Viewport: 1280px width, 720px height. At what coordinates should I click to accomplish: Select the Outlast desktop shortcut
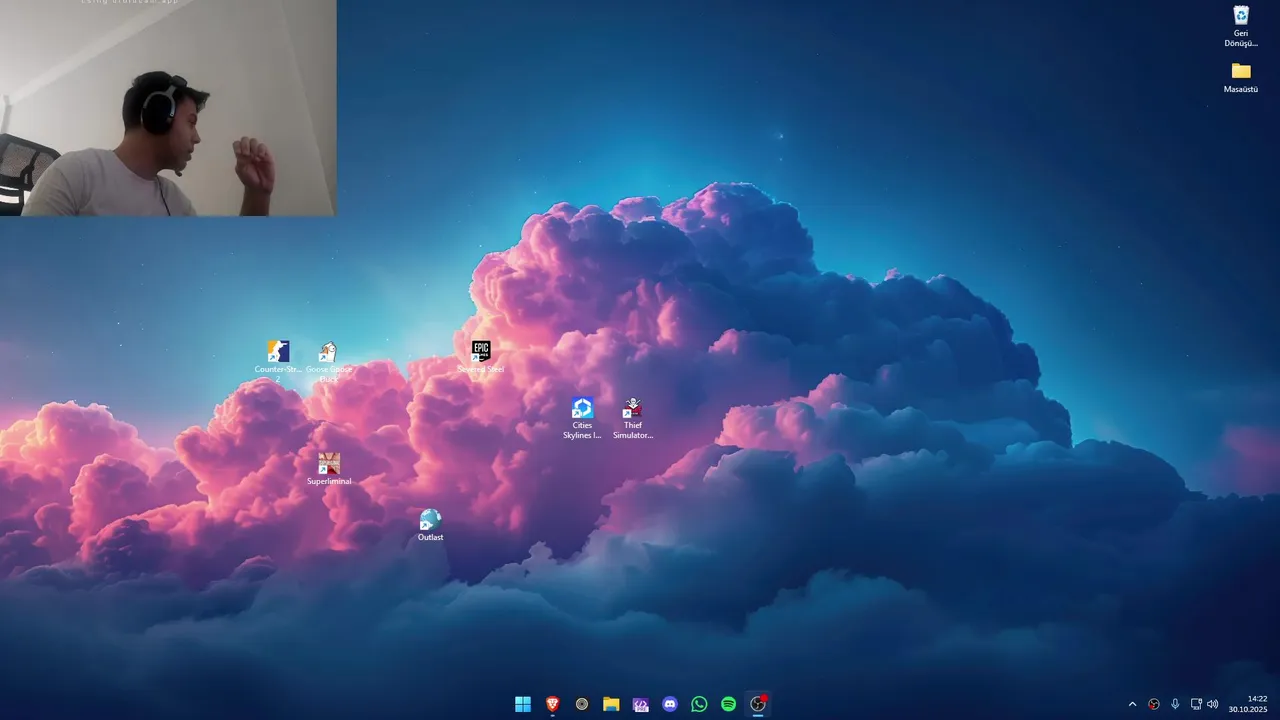[430, 525]
